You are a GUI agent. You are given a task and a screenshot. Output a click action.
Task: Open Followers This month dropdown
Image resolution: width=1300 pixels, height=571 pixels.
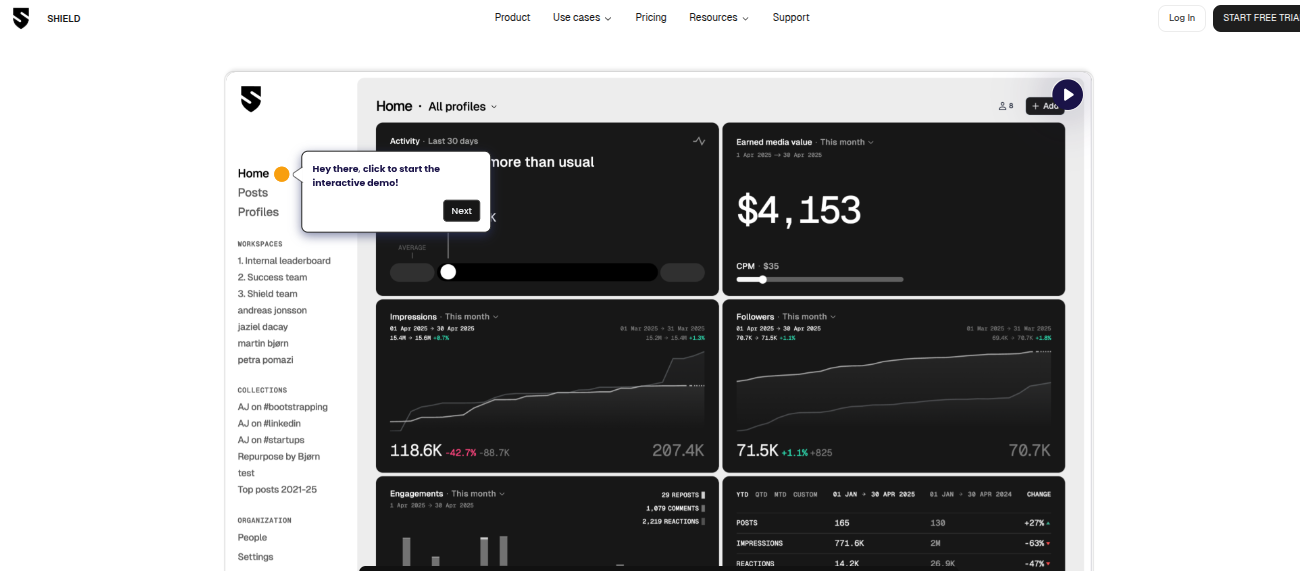tap(809, 317)
